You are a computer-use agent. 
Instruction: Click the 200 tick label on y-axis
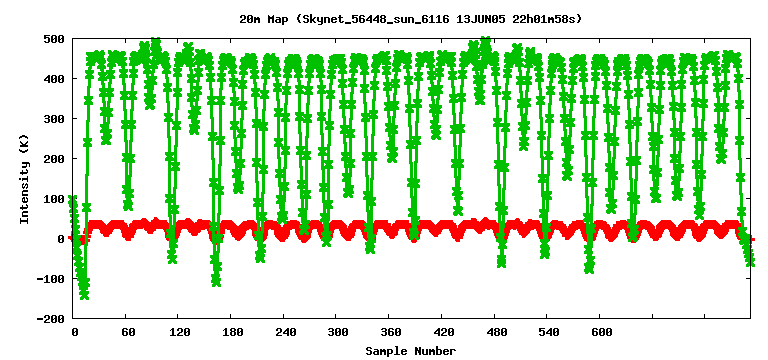click(54, 159)
